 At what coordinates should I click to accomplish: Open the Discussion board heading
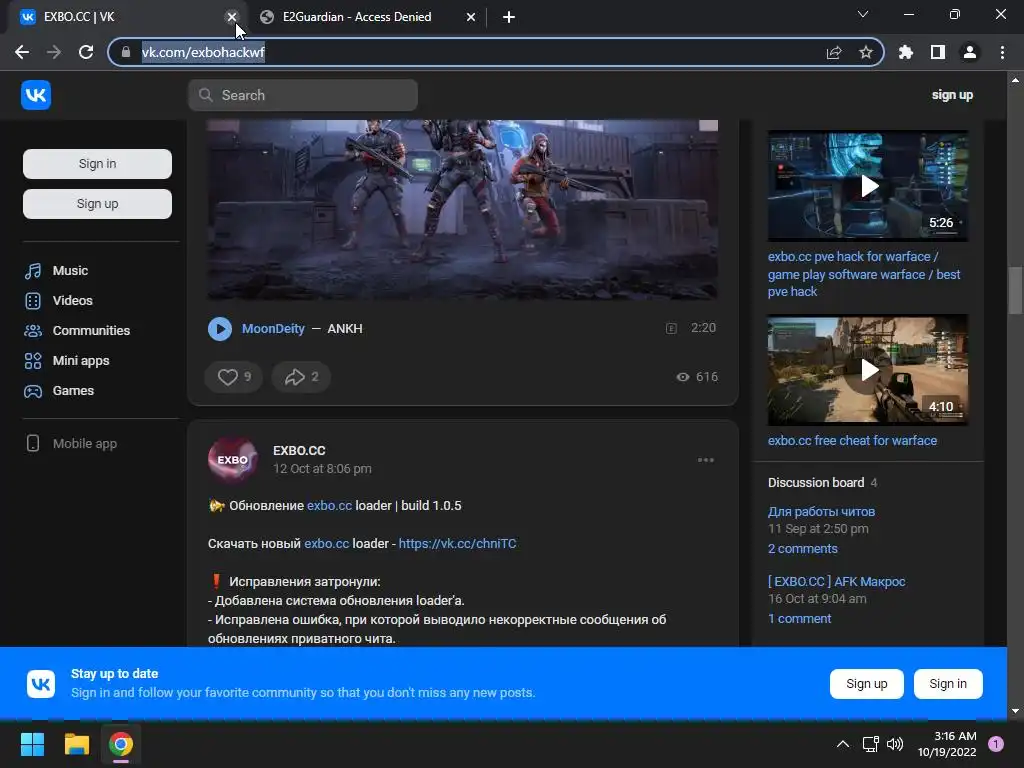tap(816, 483)
